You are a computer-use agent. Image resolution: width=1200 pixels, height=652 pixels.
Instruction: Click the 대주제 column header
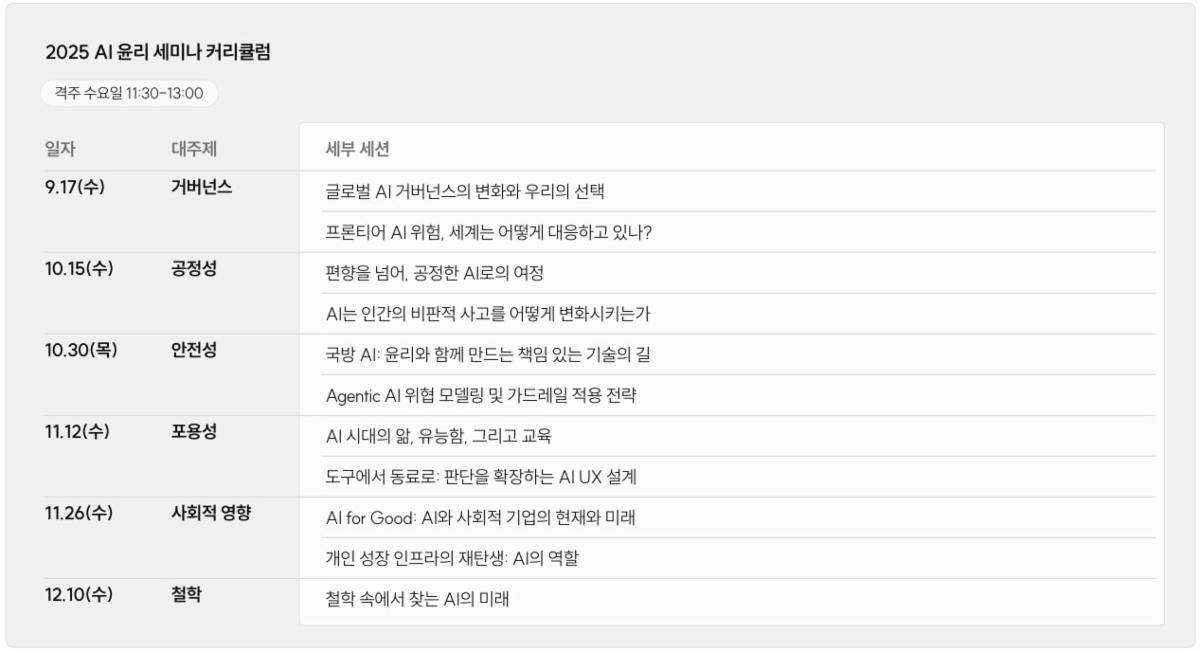pyautogui.click(x=194, y=150)
